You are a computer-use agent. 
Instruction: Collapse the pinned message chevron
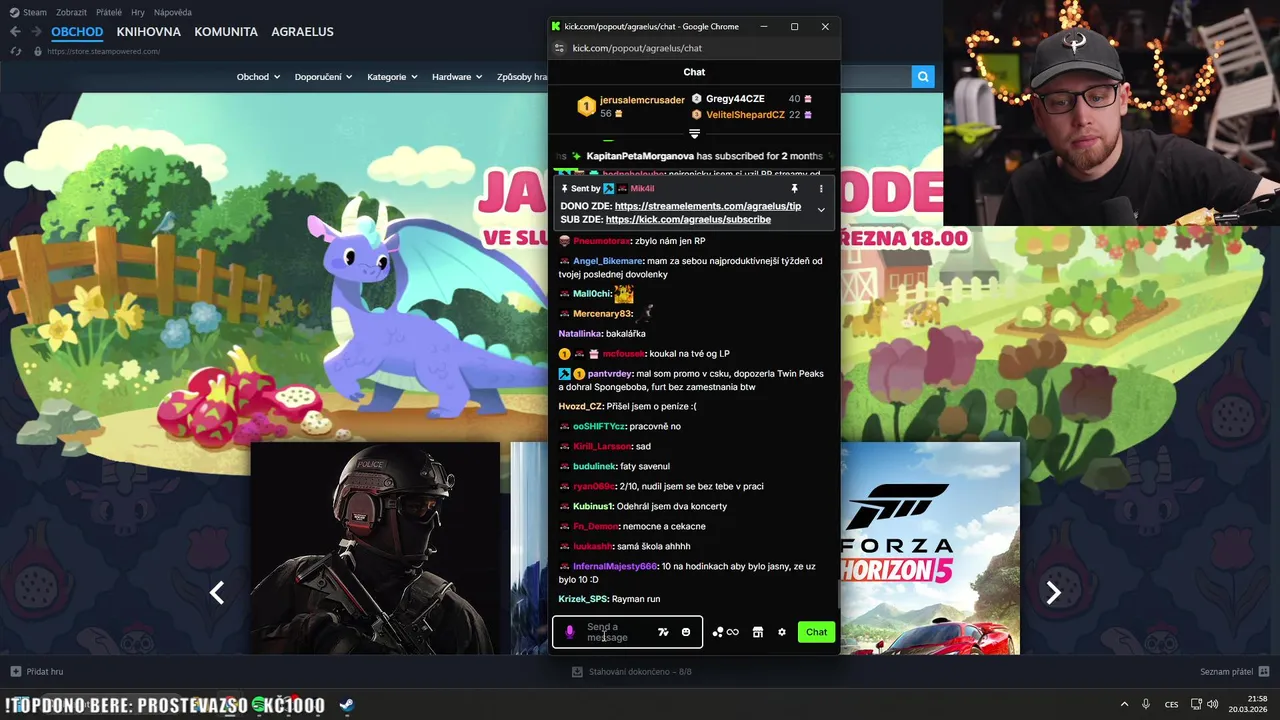[821, 210]
